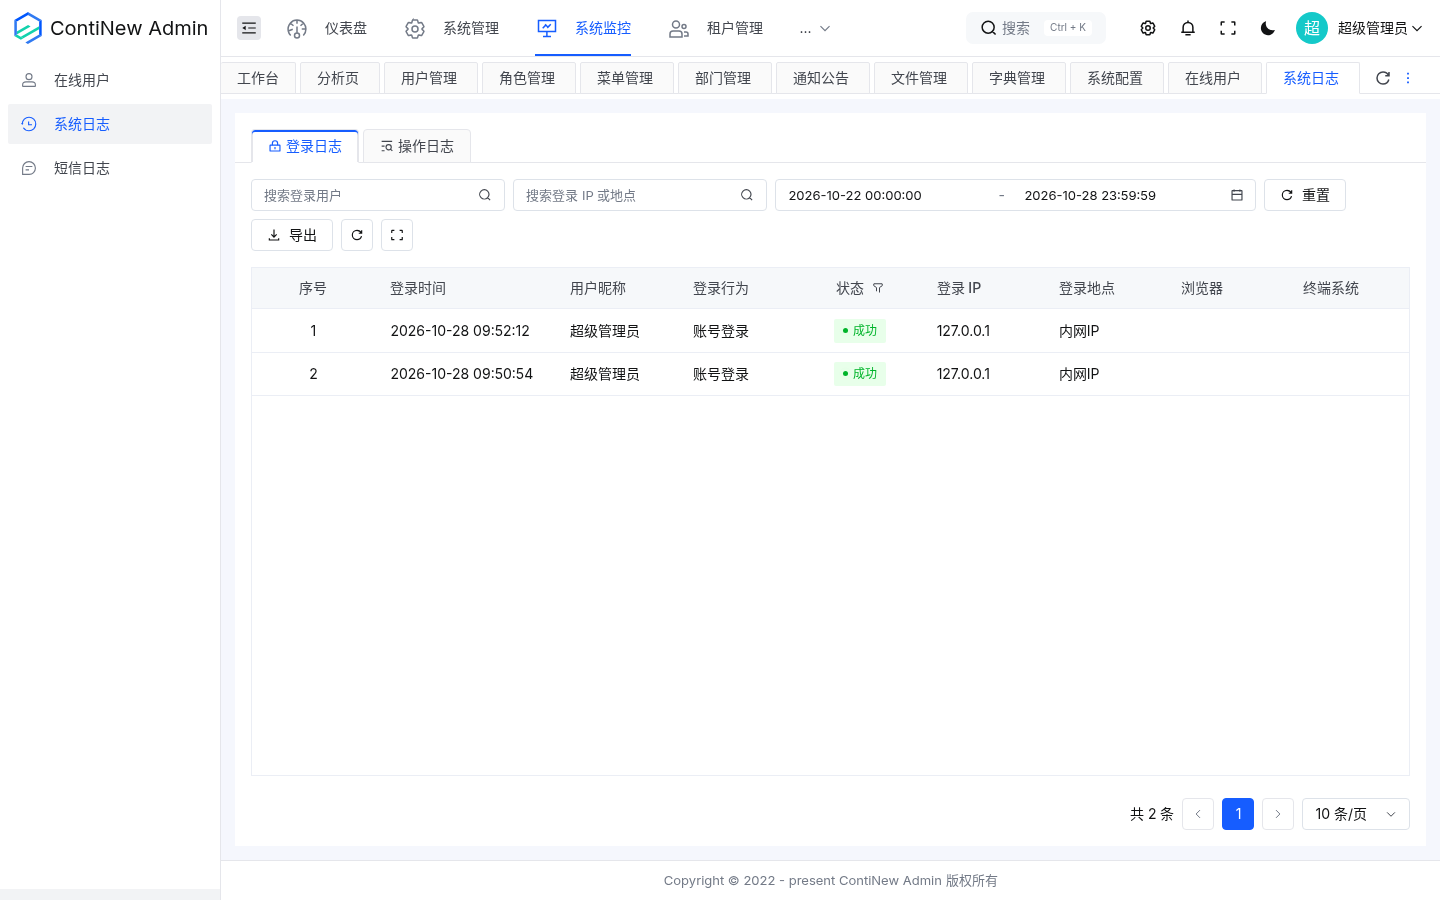
Task: Maximize the table to fullscreen
Action: (x=397, y=235)
